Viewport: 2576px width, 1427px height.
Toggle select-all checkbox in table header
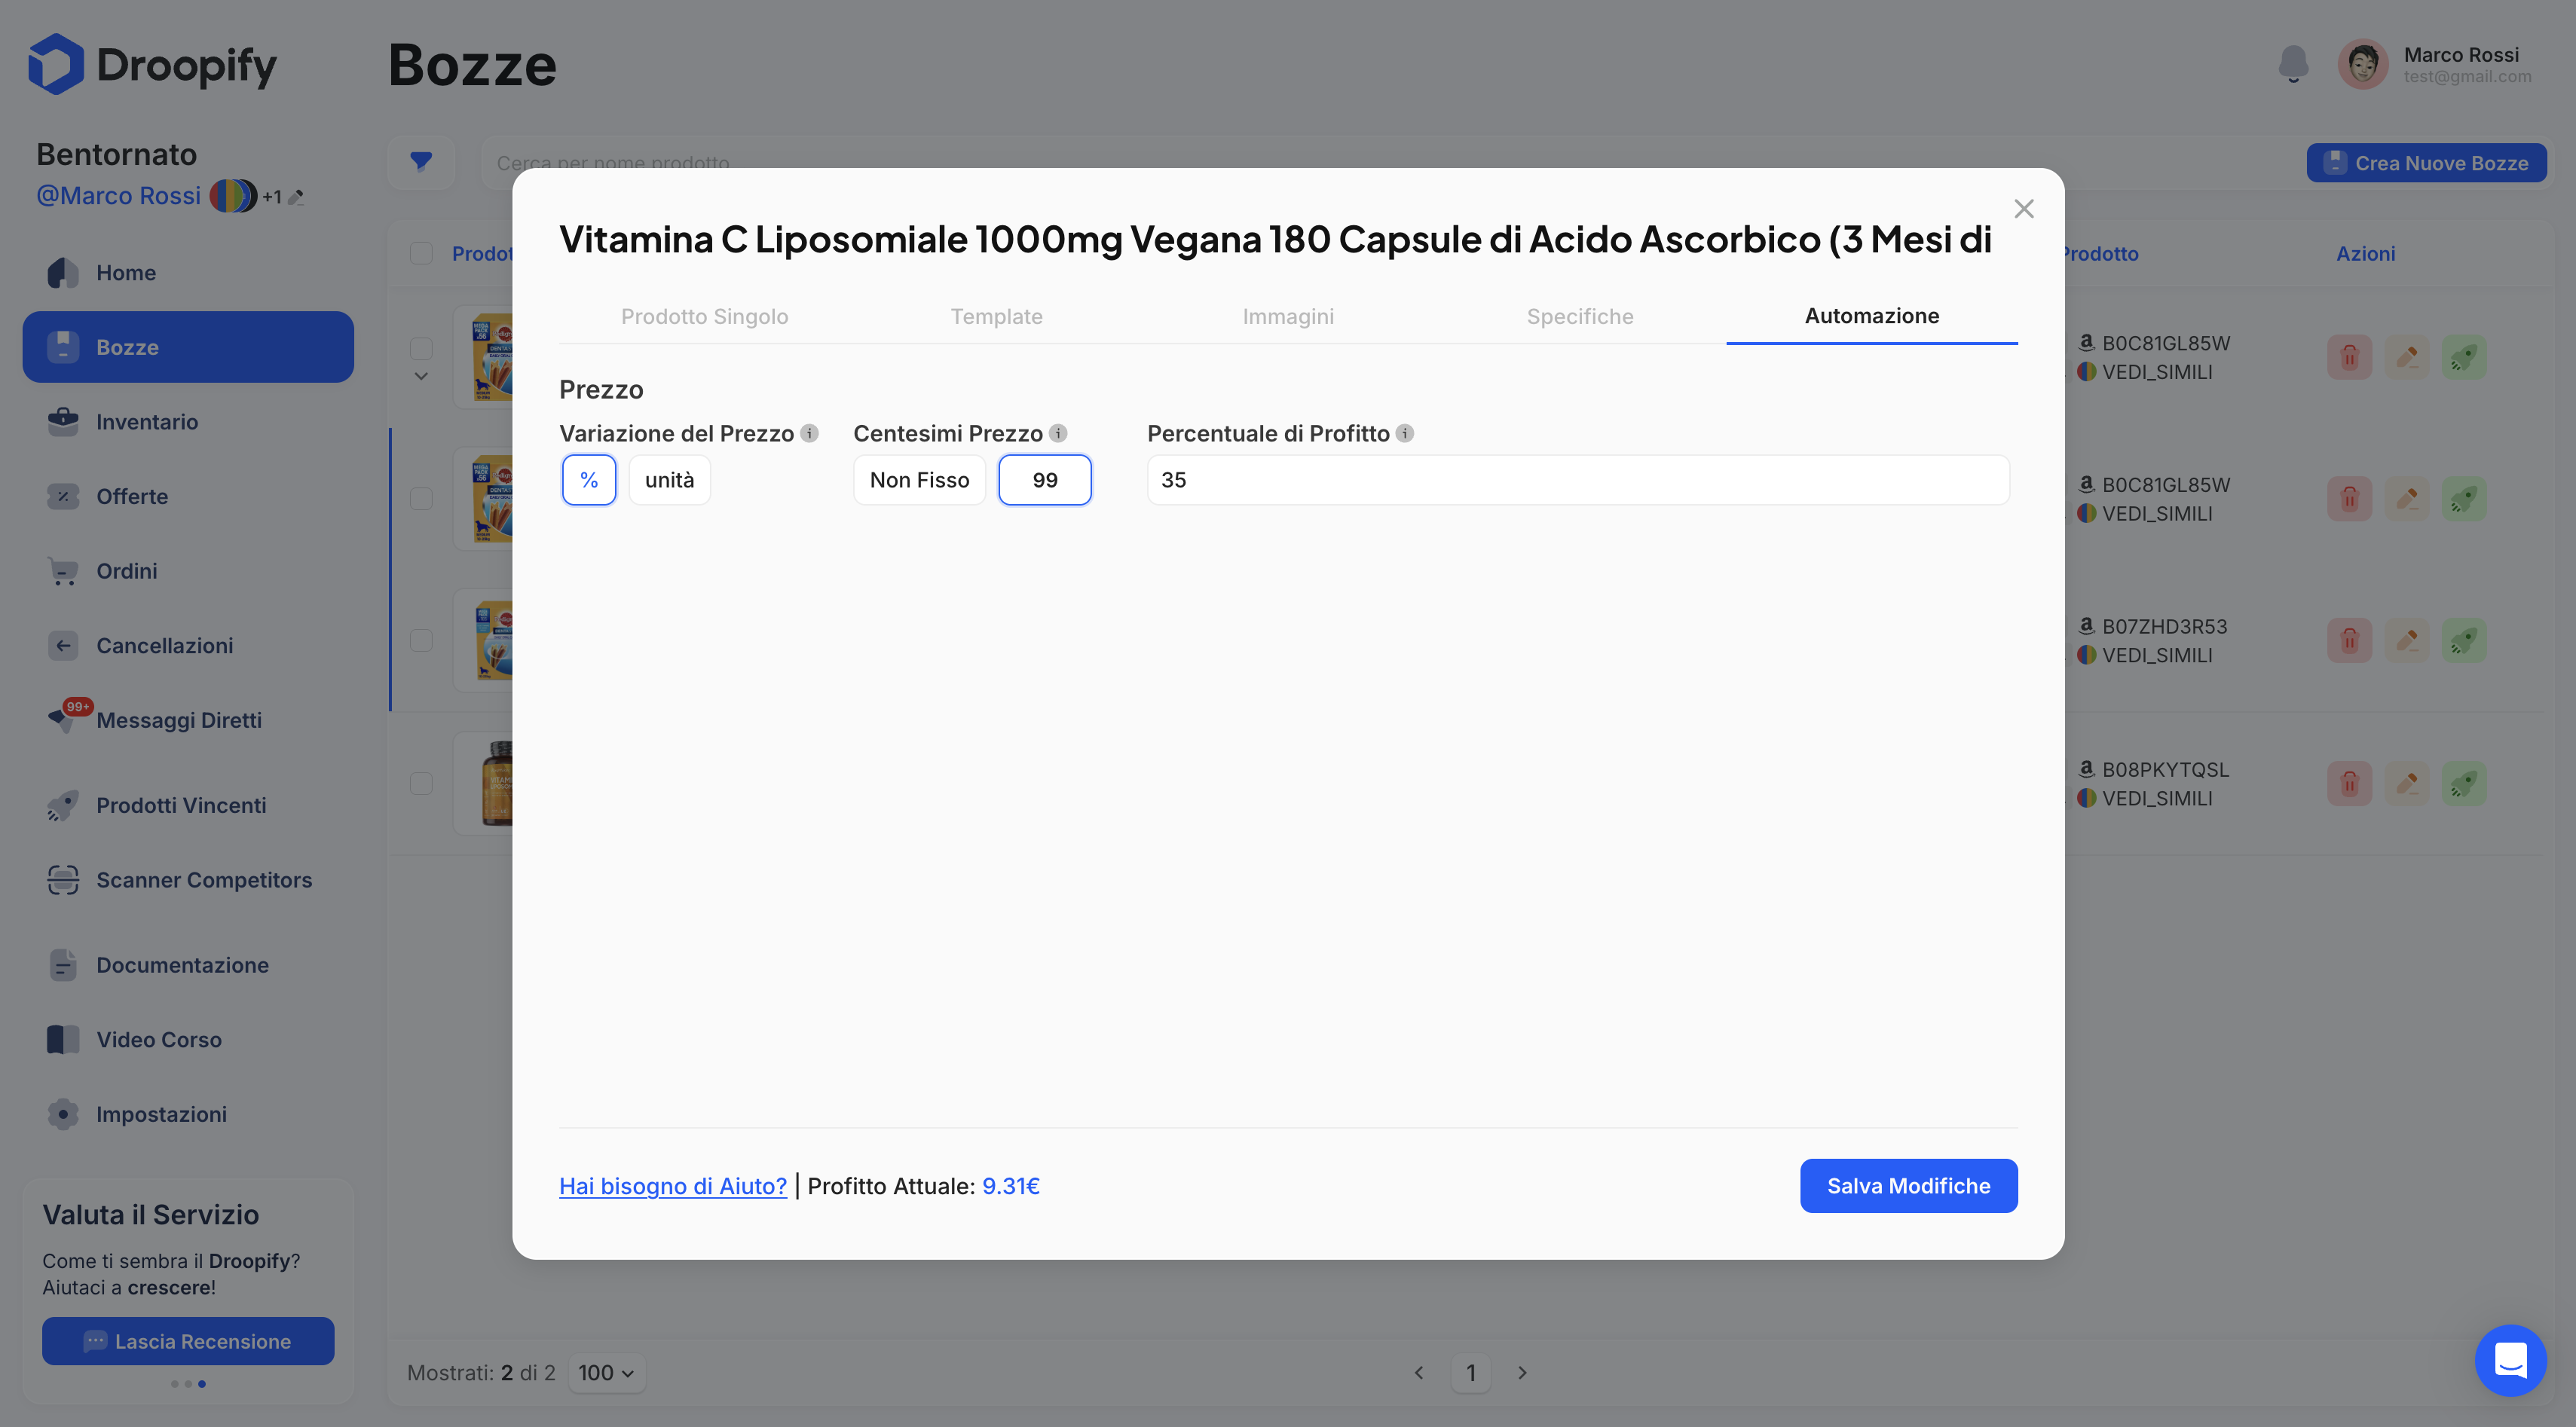pyautogui.click(x=421, y=253)
